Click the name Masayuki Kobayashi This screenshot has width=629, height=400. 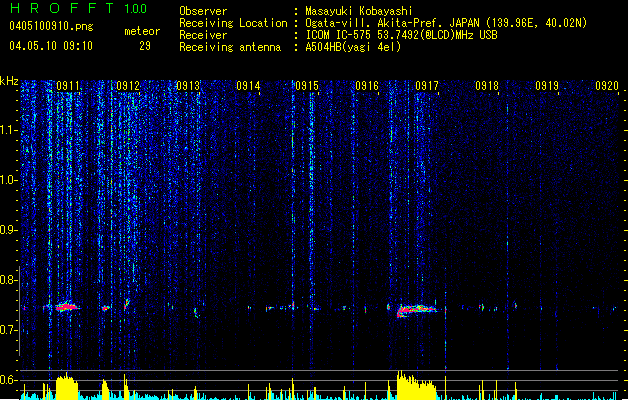point(359,11)
